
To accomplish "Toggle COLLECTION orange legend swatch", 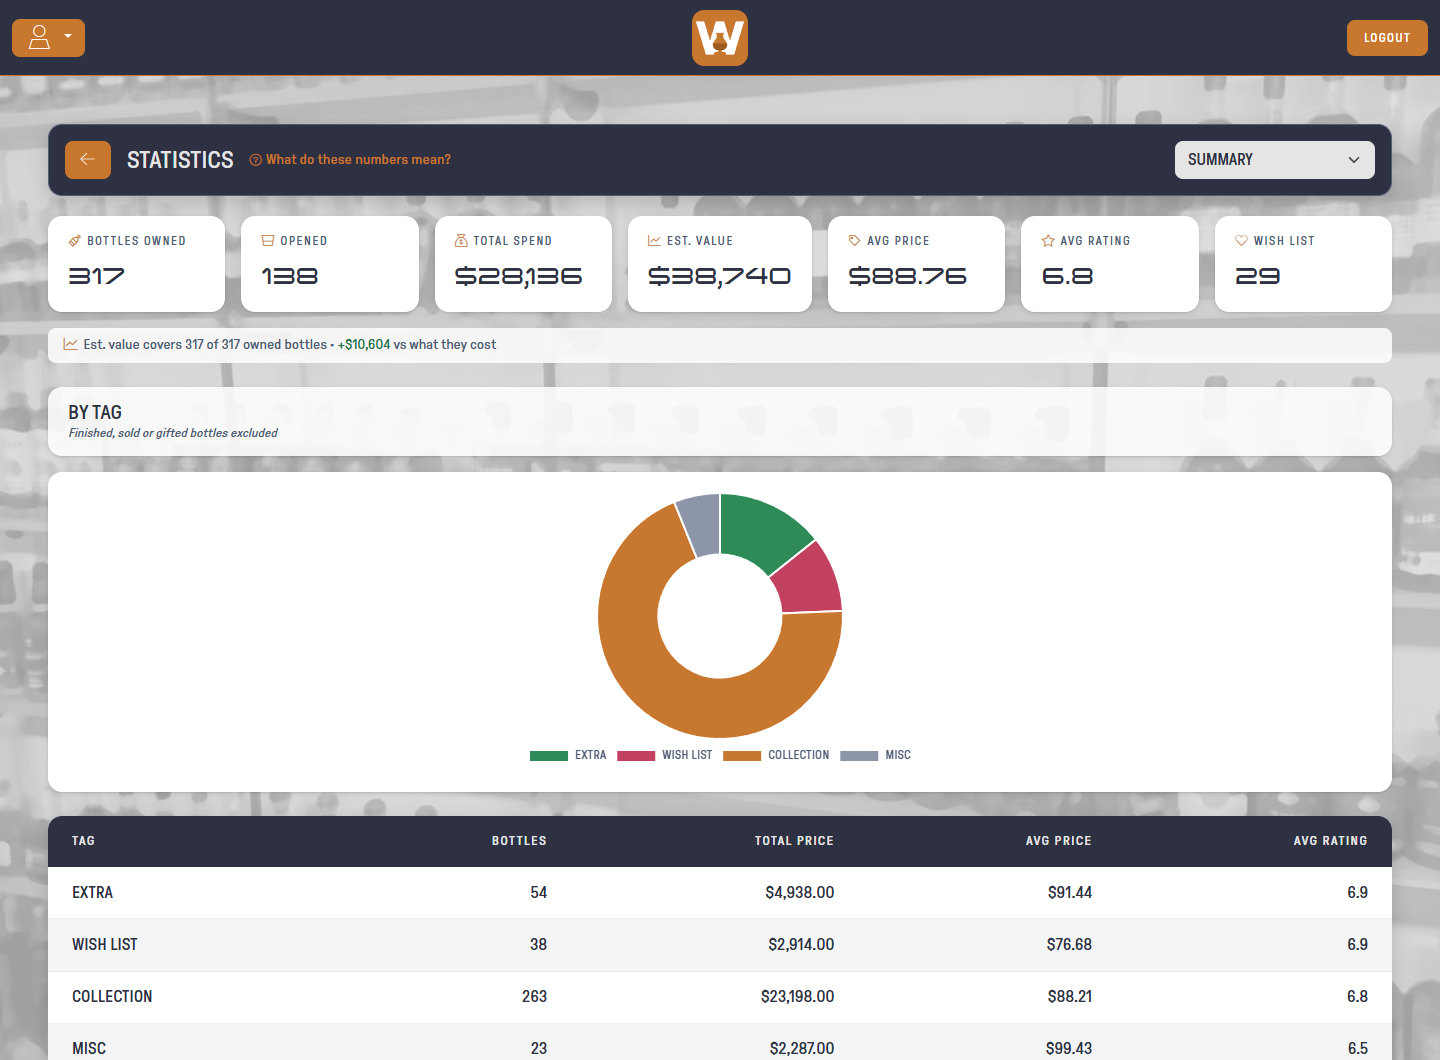I will point(742,756).
